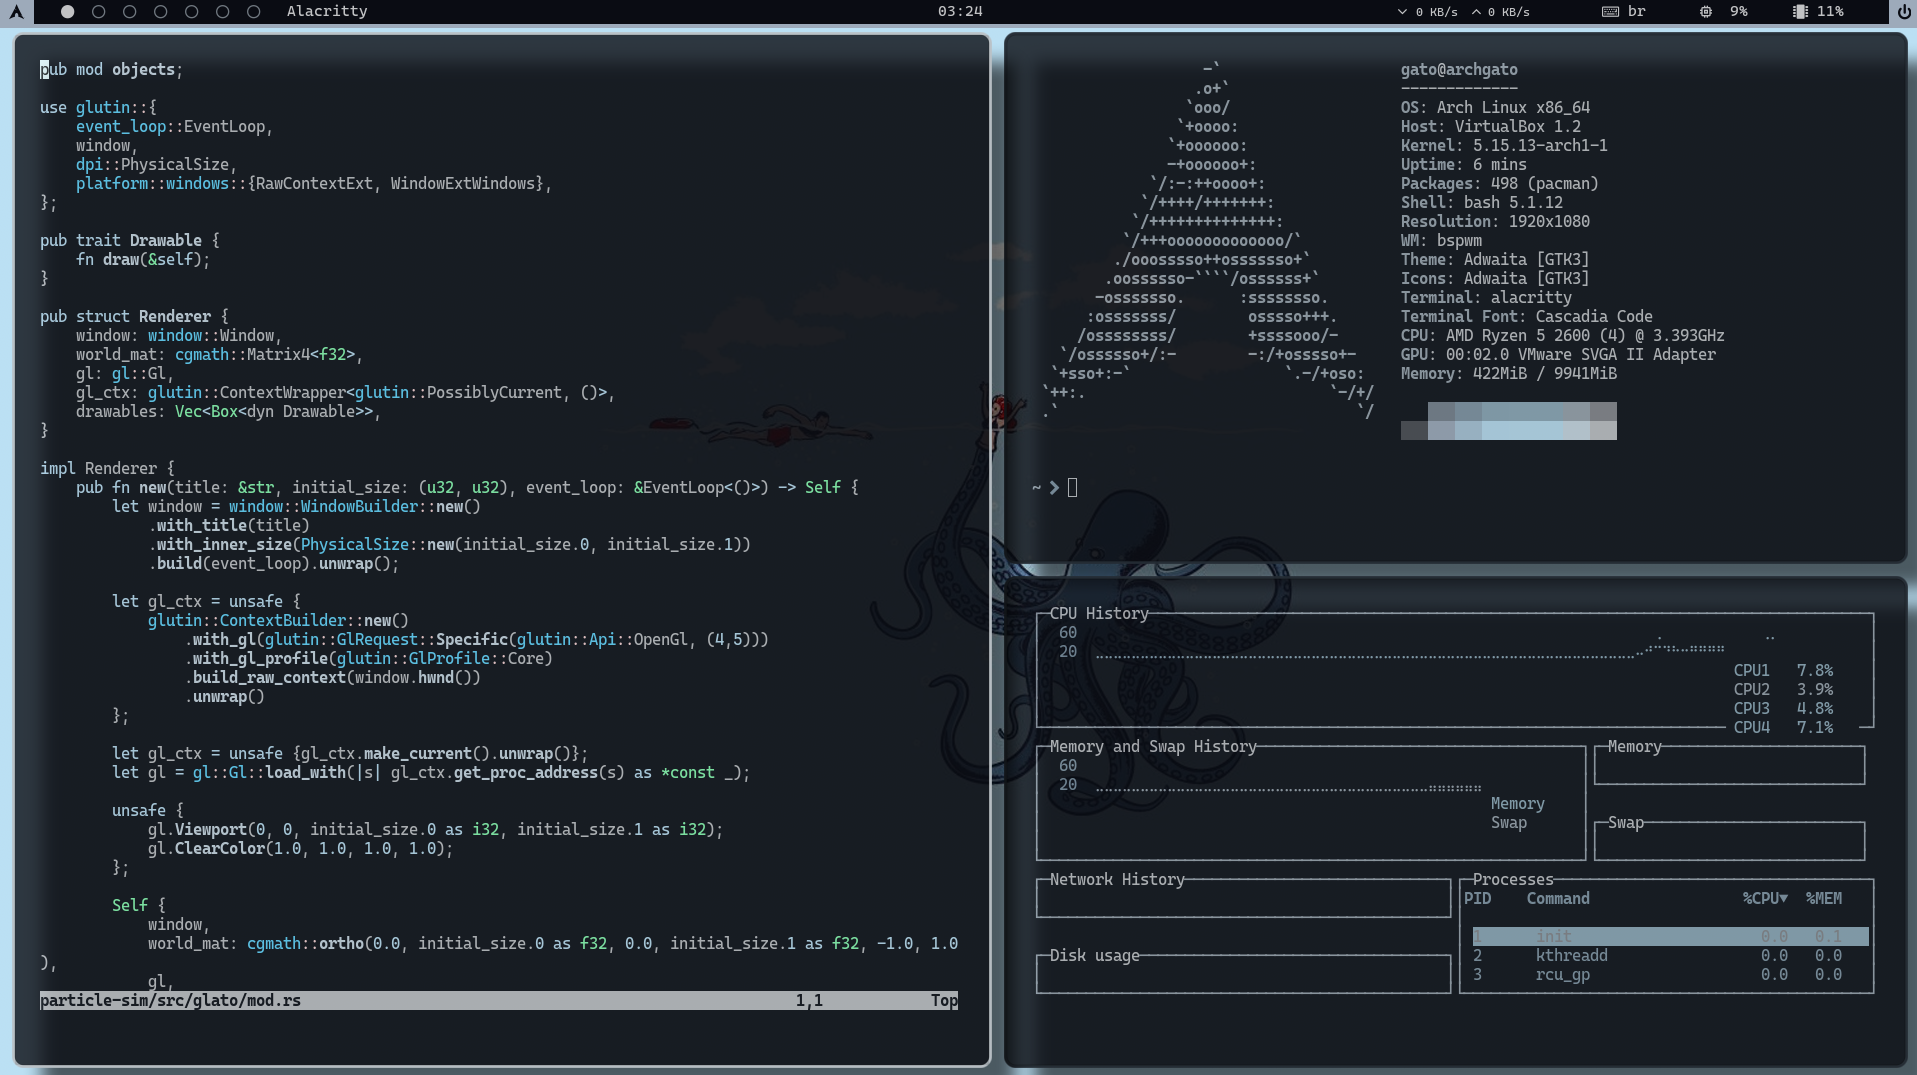Click the 'Terminal Font: Cascadia Code' line

tap(1526, 316)
